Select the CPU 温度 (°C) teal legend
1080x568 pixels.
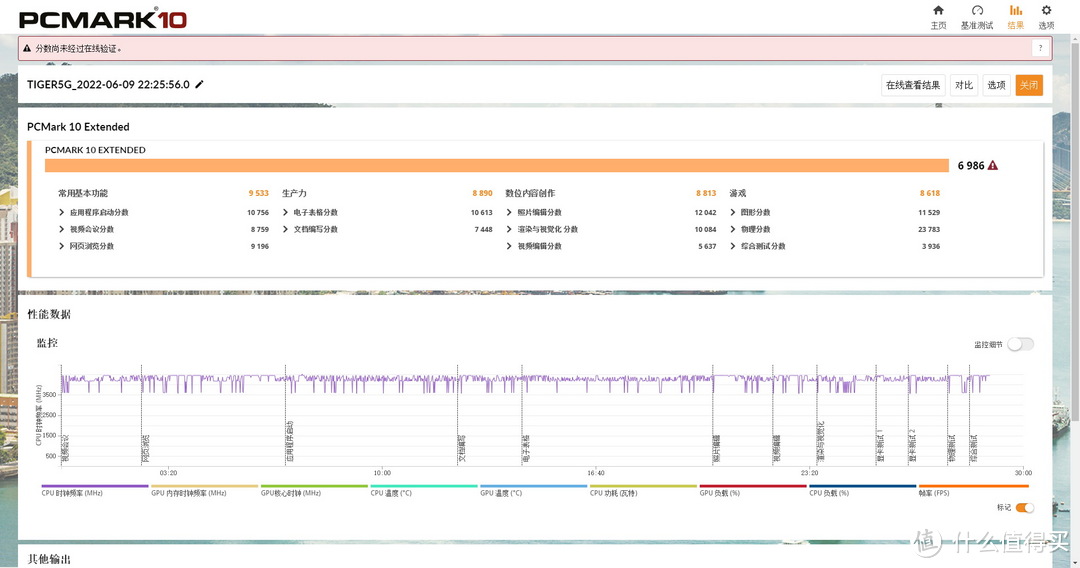point(424,490)
